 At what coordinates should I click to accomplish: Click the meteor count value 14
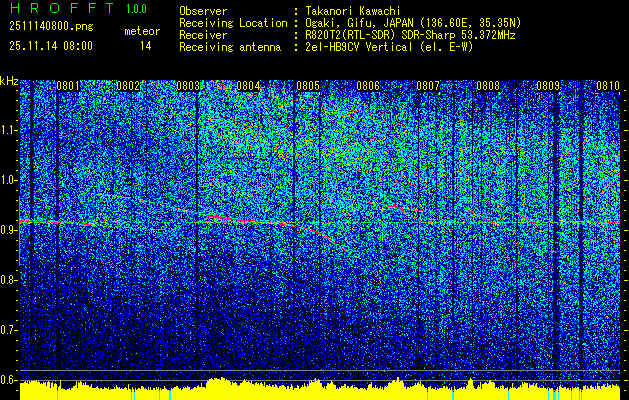[146, 45]
